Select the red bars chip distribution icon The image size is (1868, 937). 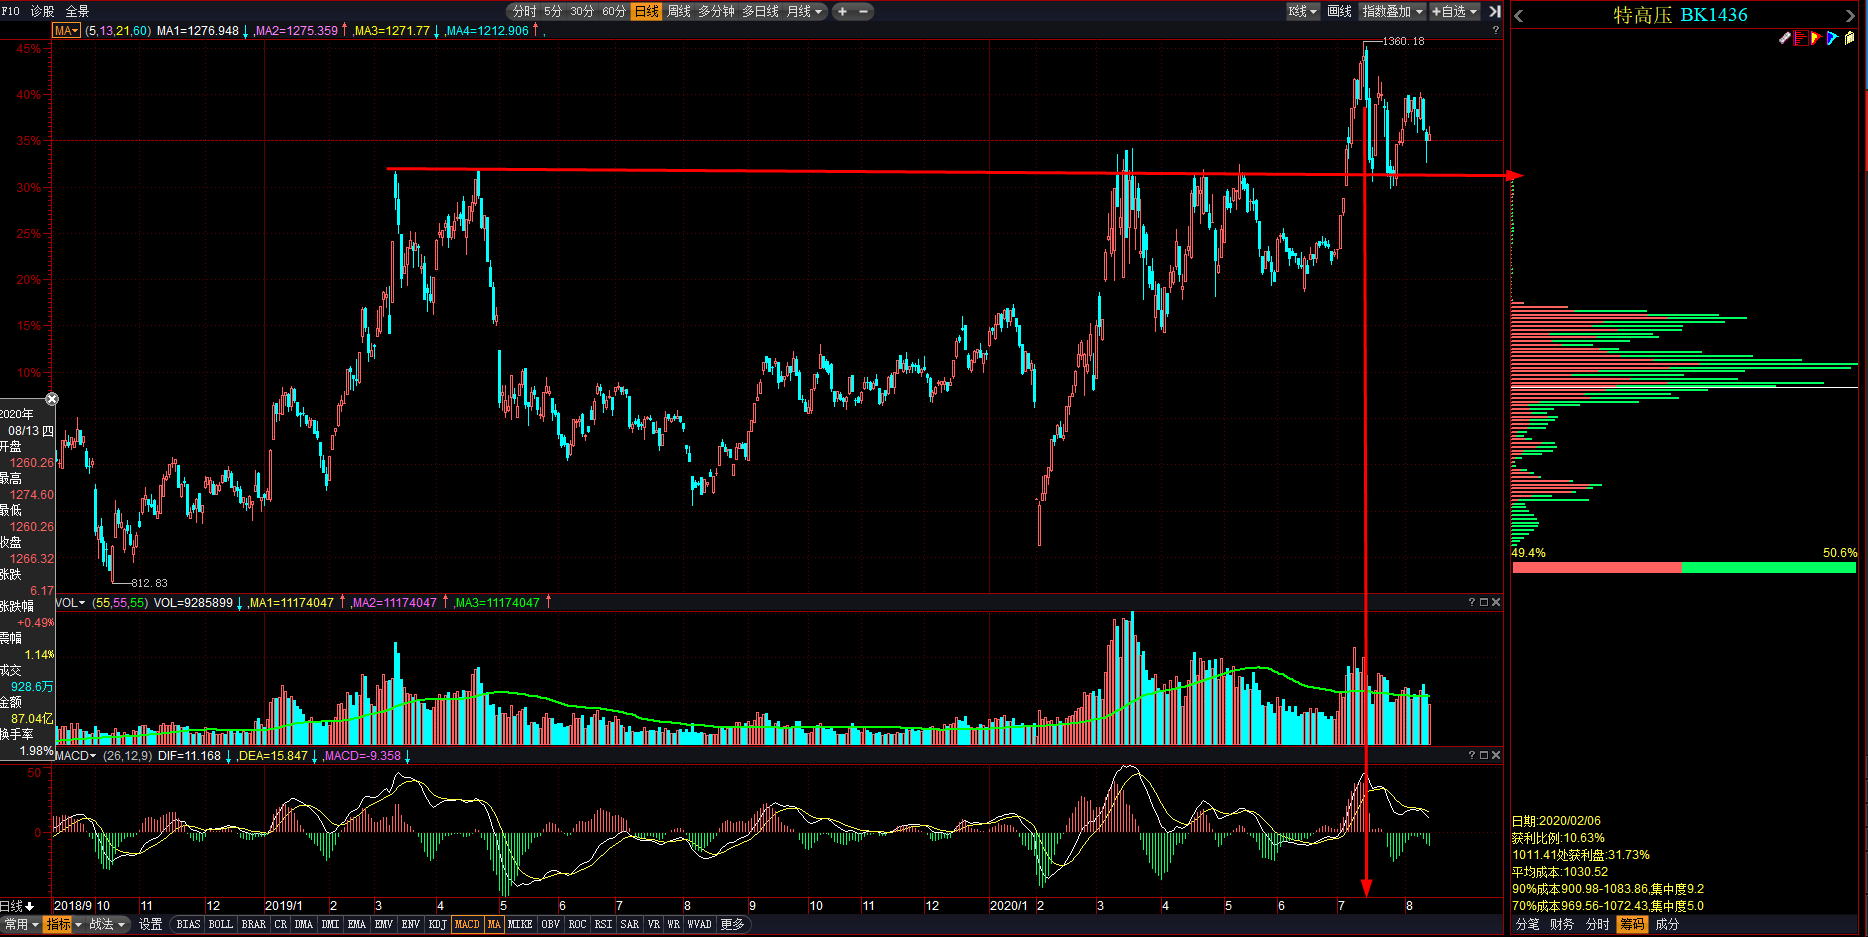(1801, 38)
